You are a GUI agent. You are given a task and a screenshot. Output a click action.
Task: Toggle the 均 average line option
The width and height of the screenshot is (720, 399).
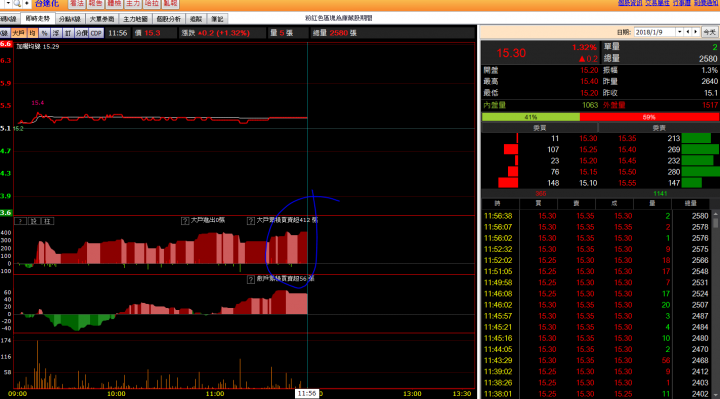[32, 33]
